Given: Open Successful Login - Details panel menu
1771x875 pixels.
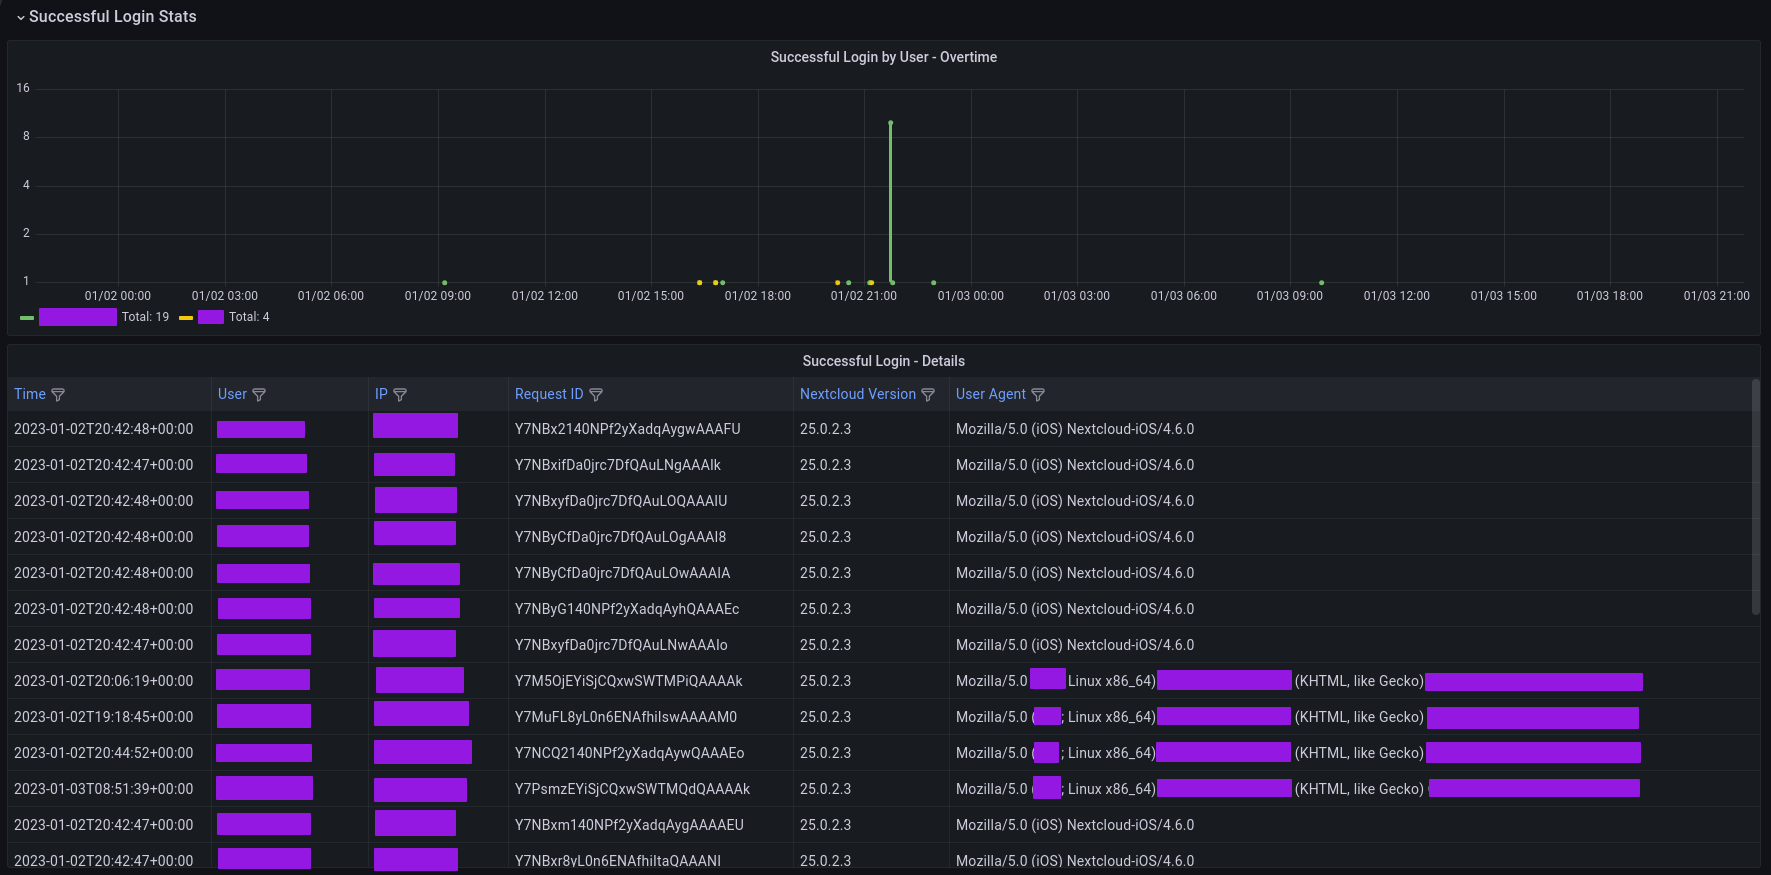Looking at the screenshot, I should (x=883, y=361).
